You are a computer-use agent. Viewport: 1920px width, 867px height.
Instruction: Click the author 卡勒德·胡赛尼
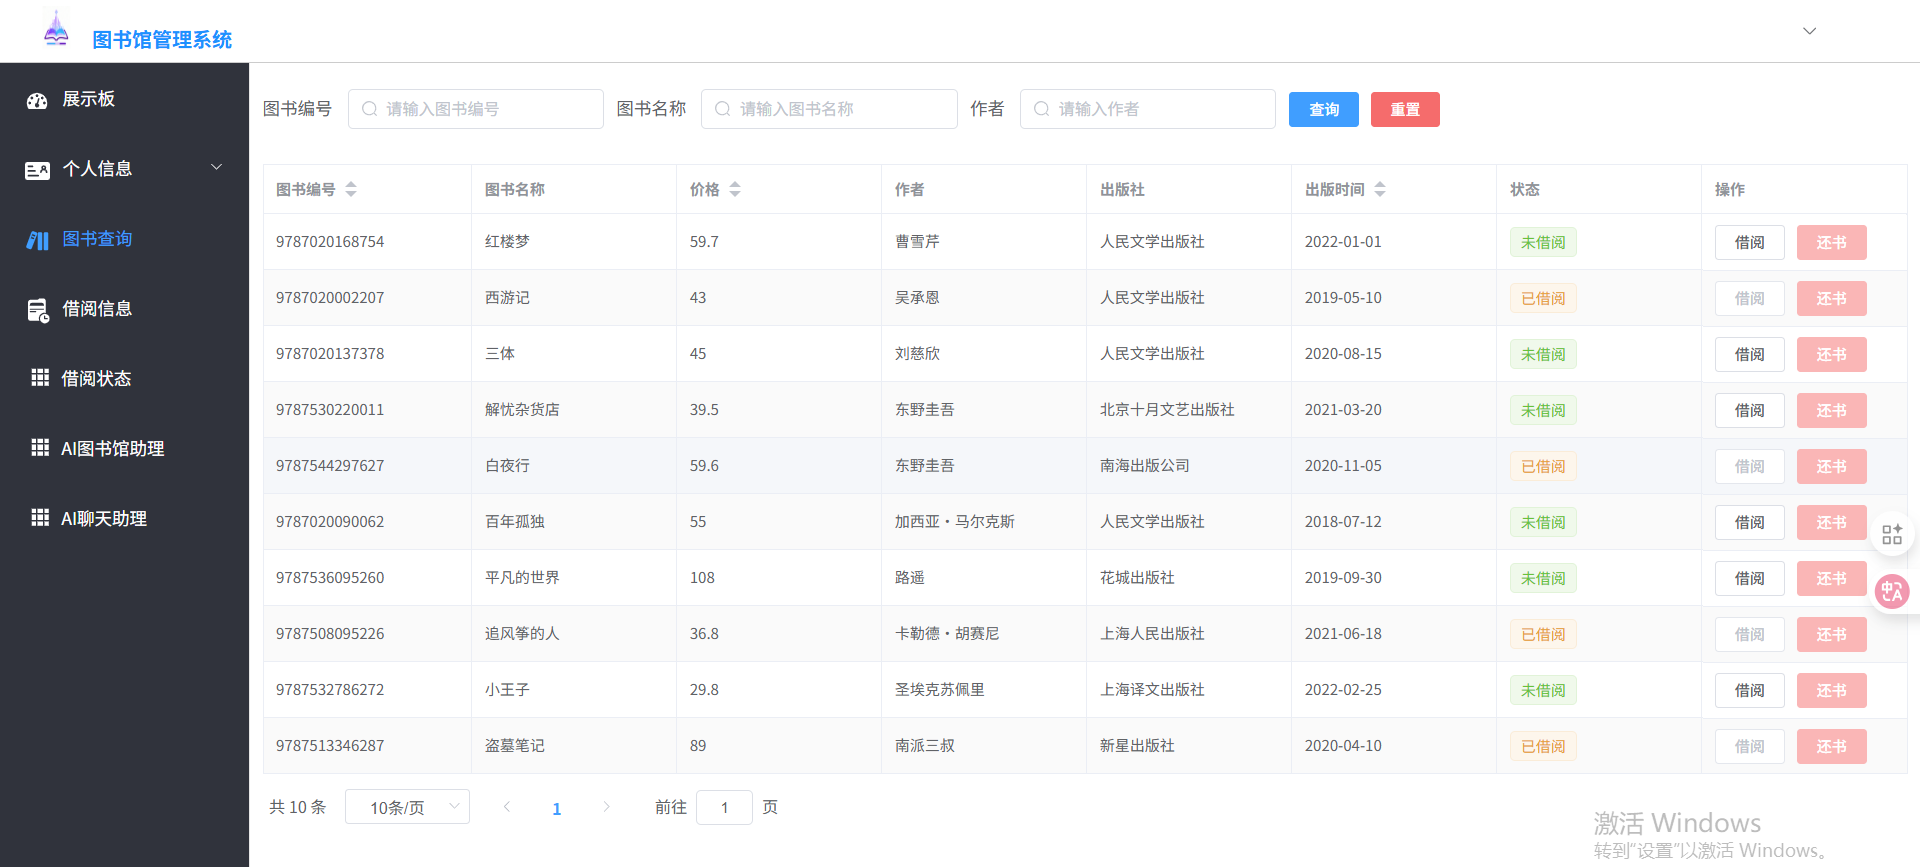947,634
